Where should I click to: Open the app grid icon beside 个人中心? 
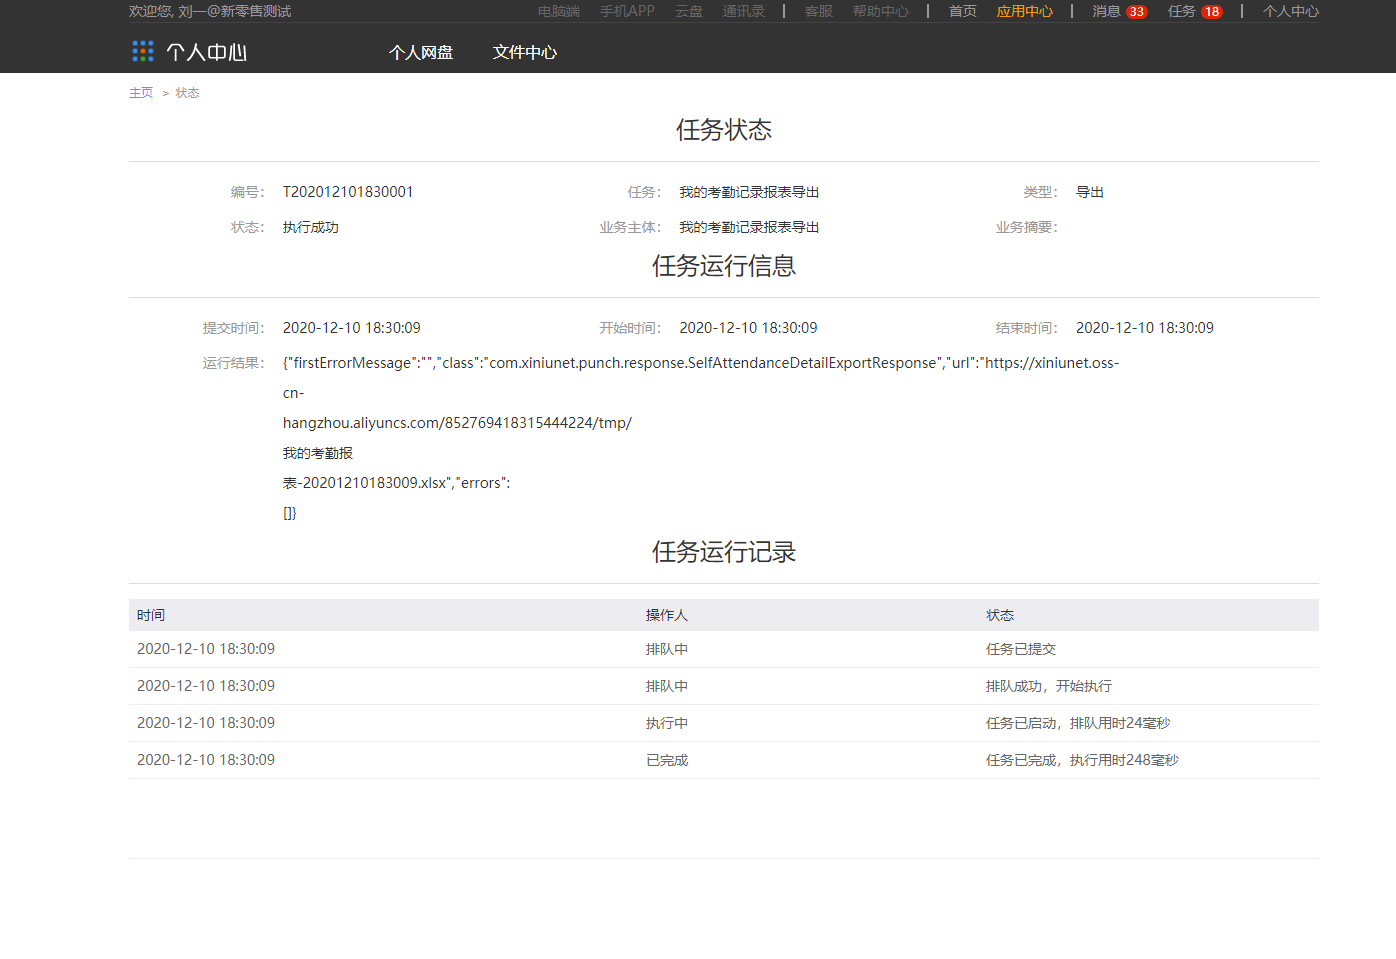coord(143,51)
